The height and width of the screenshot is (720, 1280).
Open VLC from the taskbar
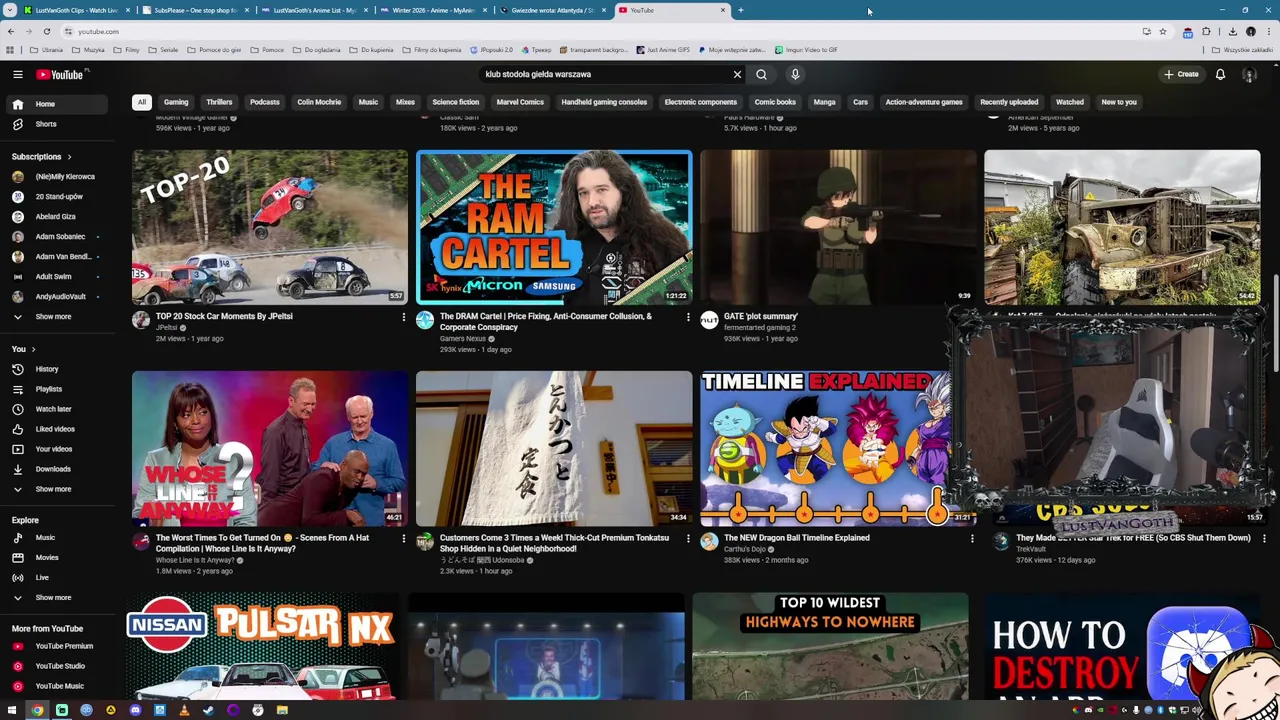(184, 710)
